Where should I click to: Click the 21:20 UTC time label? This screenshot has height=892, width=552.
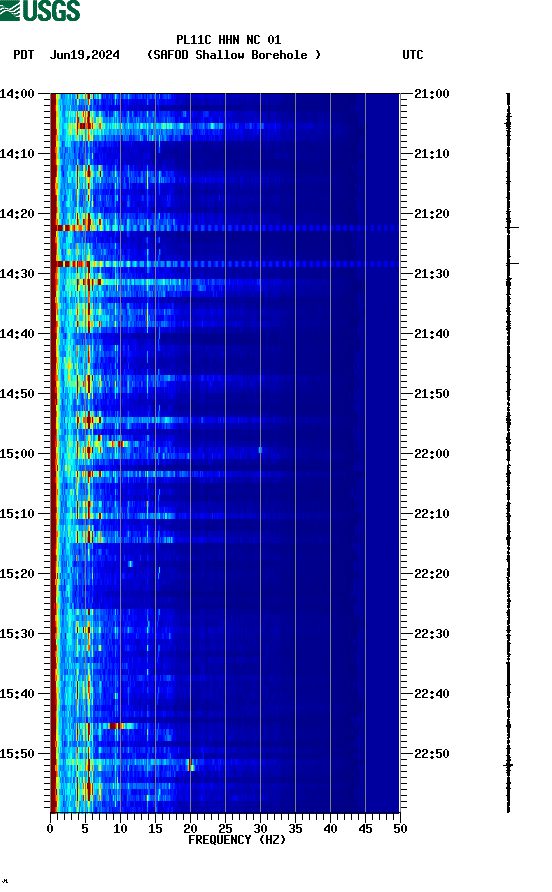[x=432, y=213]
